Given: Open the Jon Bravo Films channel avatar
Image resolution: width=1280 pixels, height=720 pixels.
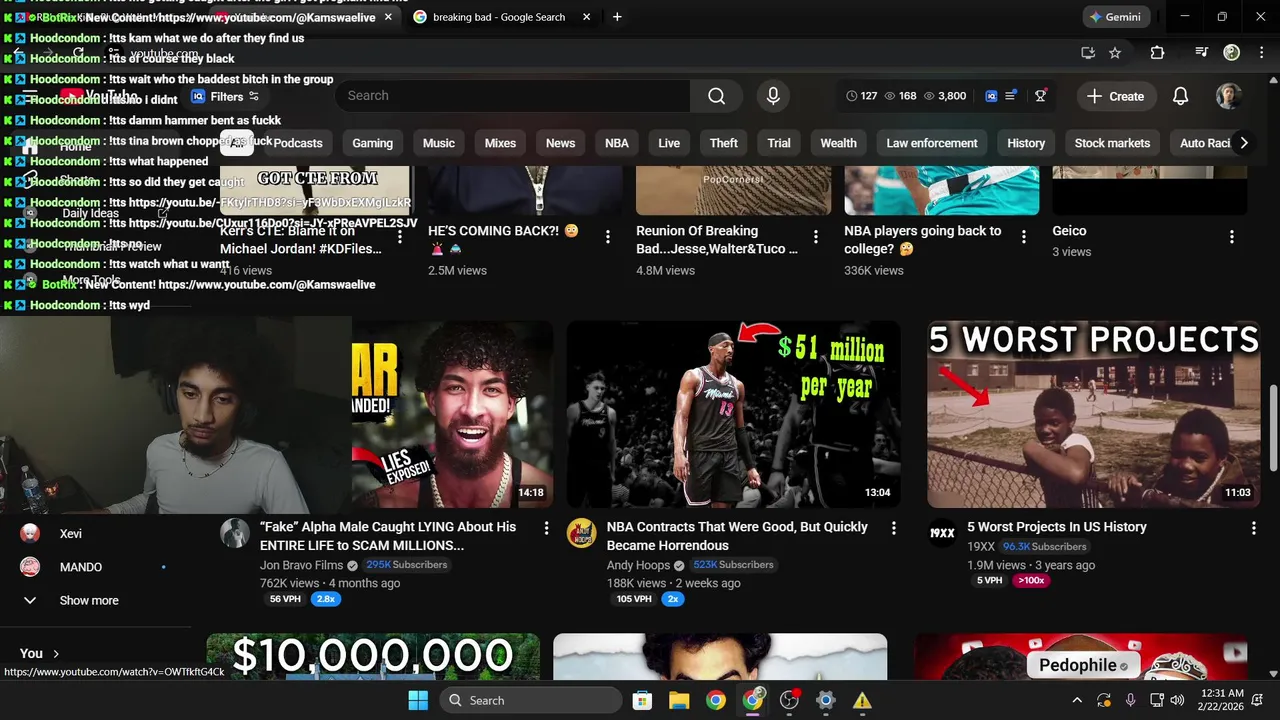Looking at the screenshot, I should click(235, 533).
